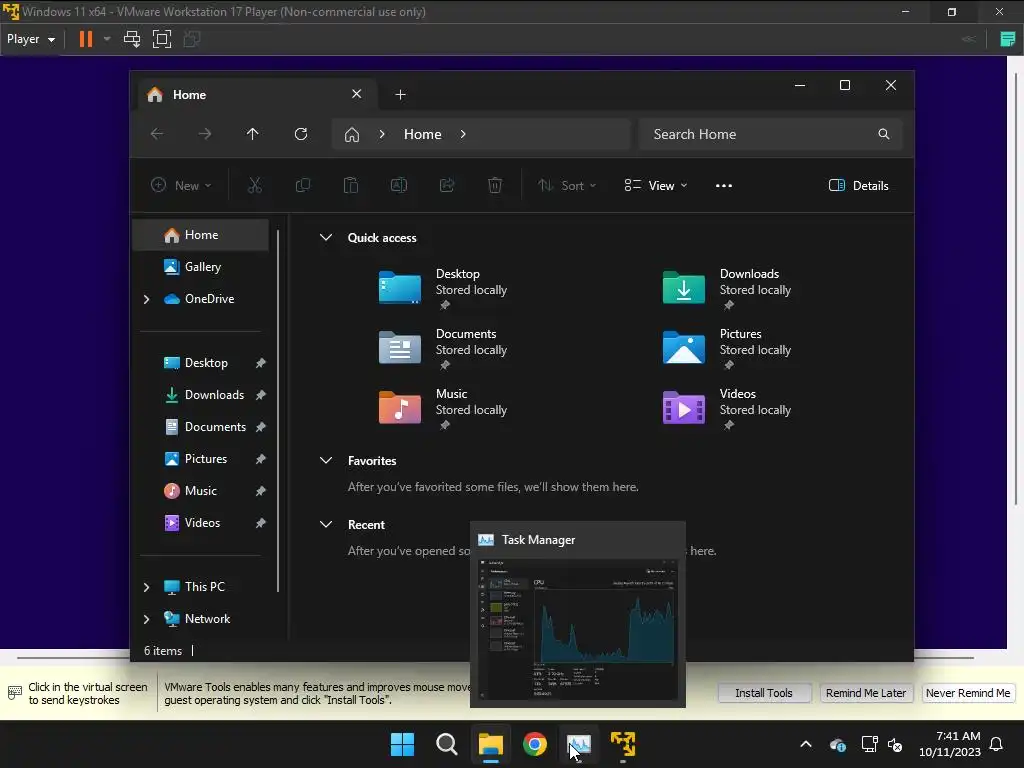Viewport: 1024px width, 768px height.
Task: Click the Home breadcrumb in address bar
Action: click(x=423, y=134)
